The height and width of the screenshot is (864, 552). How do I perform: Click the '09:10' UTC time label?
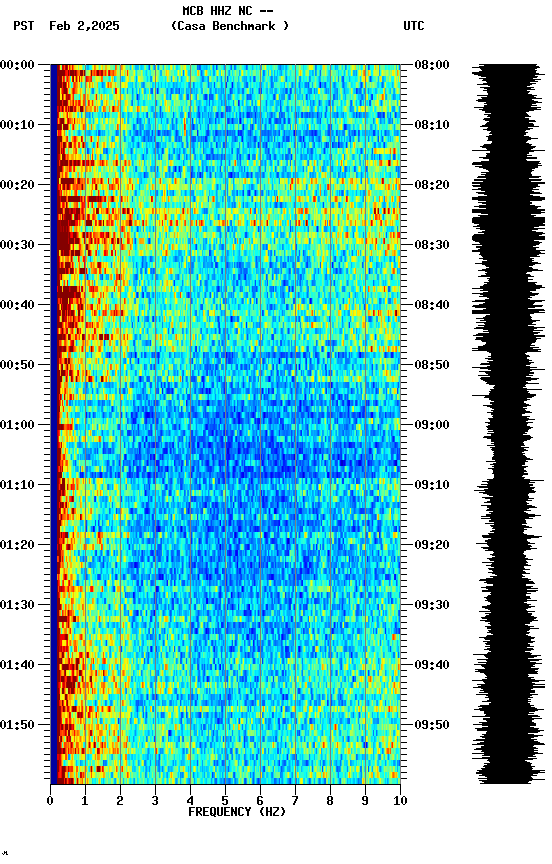coord(432,485)
